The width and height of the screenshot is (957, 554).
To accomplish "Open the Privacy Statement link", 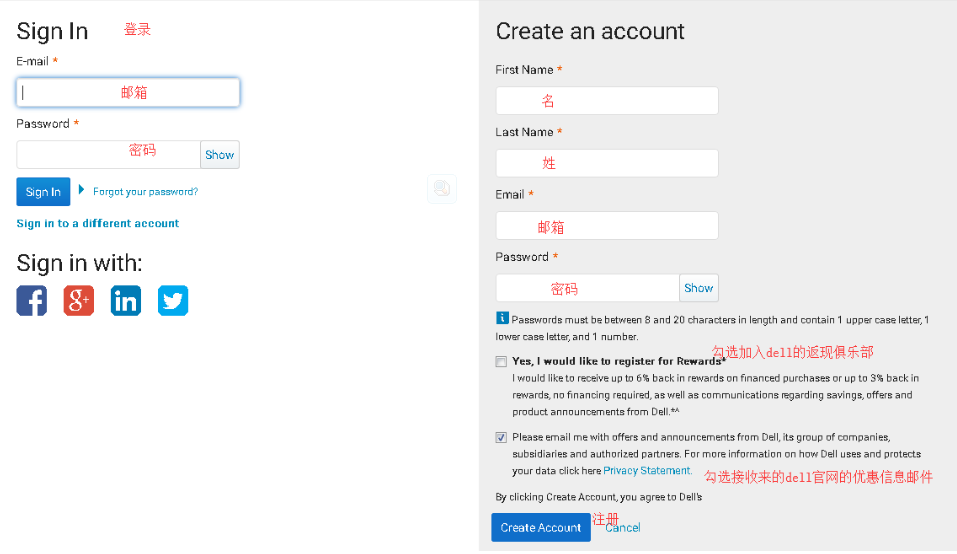I will (x=647, y=470).
